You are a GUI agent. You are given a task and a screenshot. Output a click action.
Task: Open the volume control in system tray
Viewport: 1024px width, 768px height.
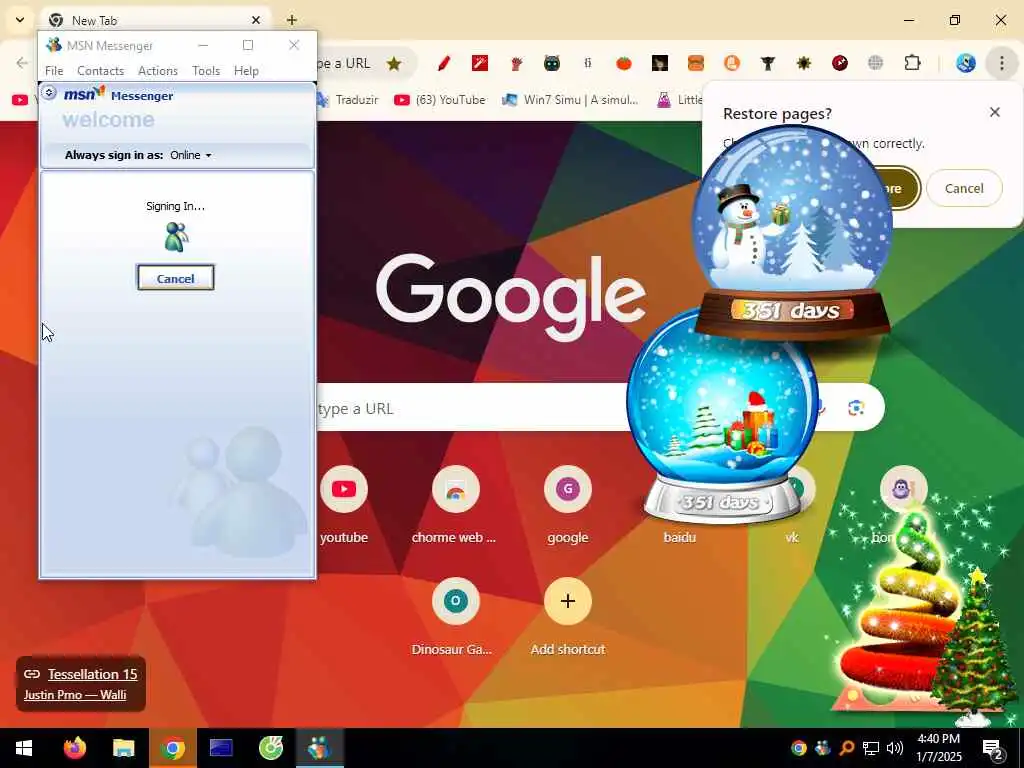click(x=895, y=748)
